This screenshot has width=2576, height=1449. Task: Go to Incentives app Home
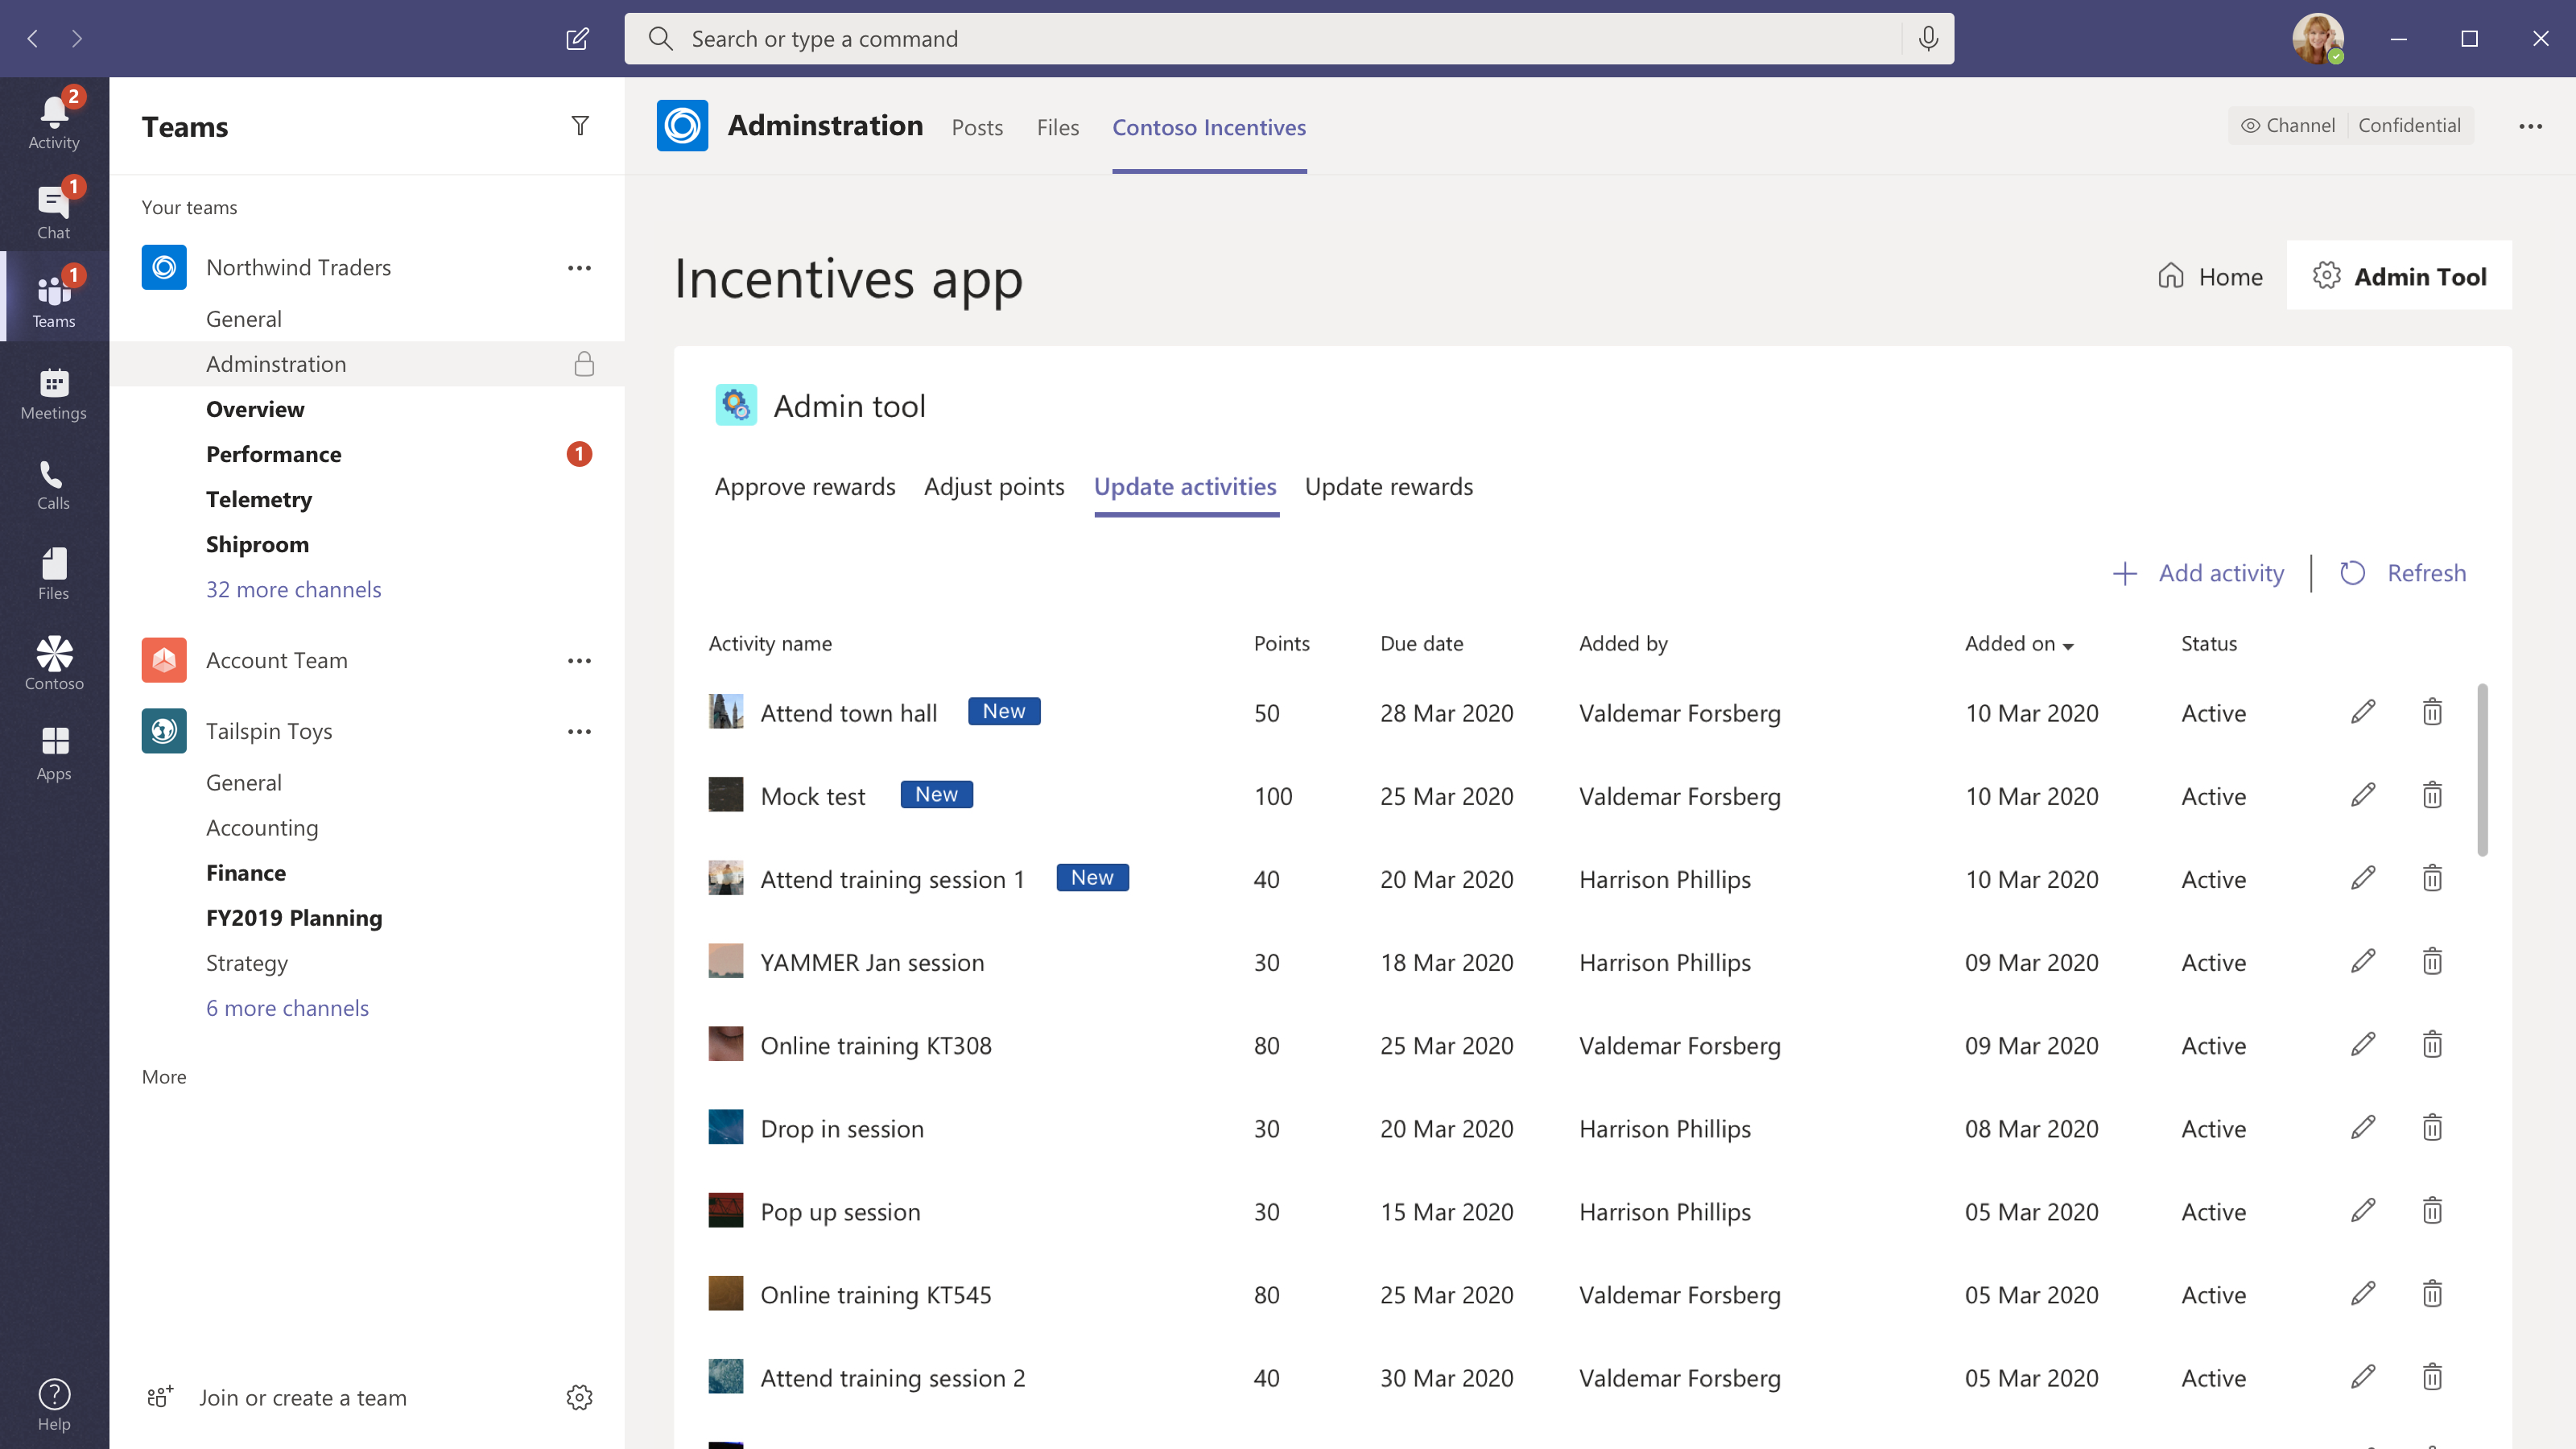tap(2210, 276)
